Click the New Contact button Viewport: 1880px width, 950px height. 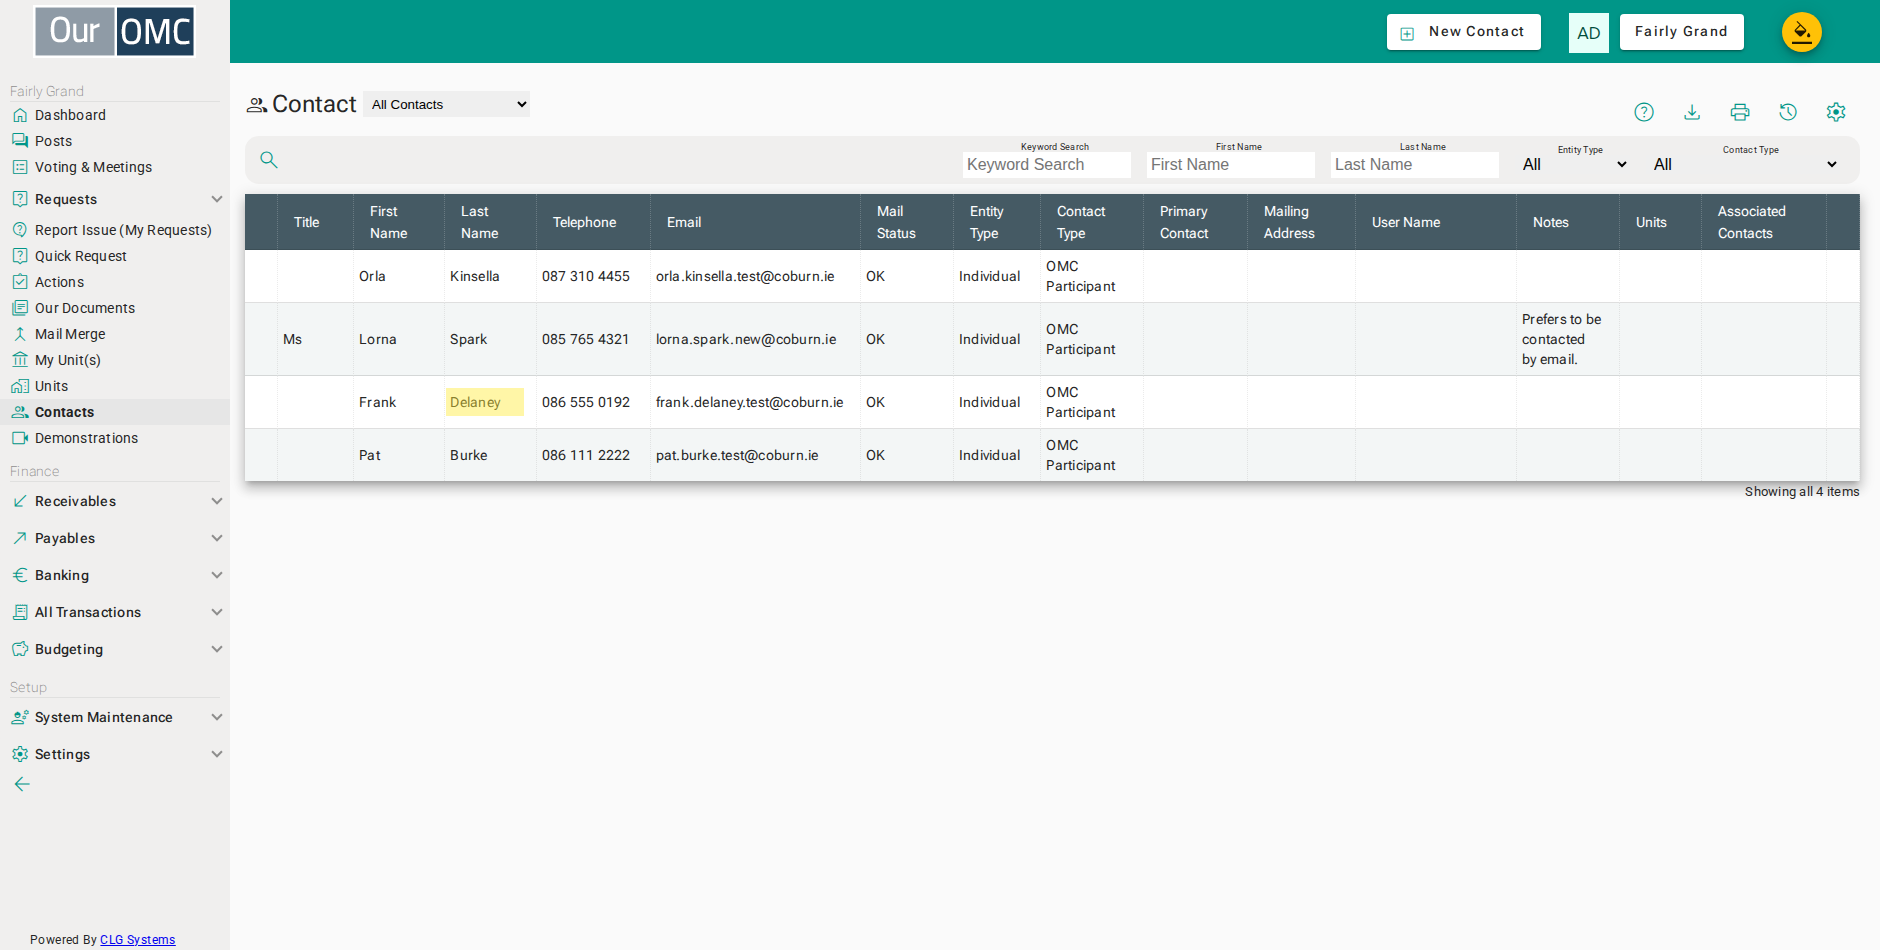coord(1464,32)
